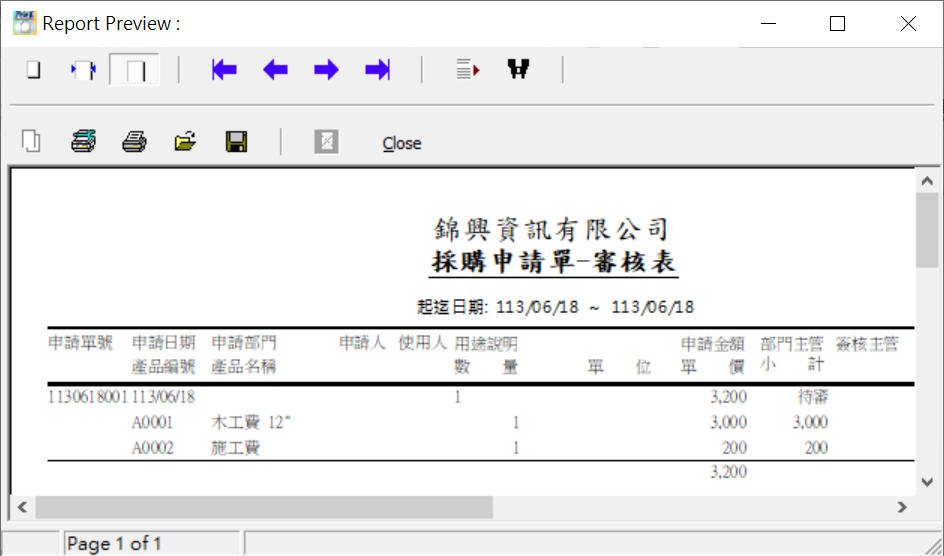This screenshot has width=944, height=556.
Task: Click the vertical scrollbar thumb
Action: point(927,230)
